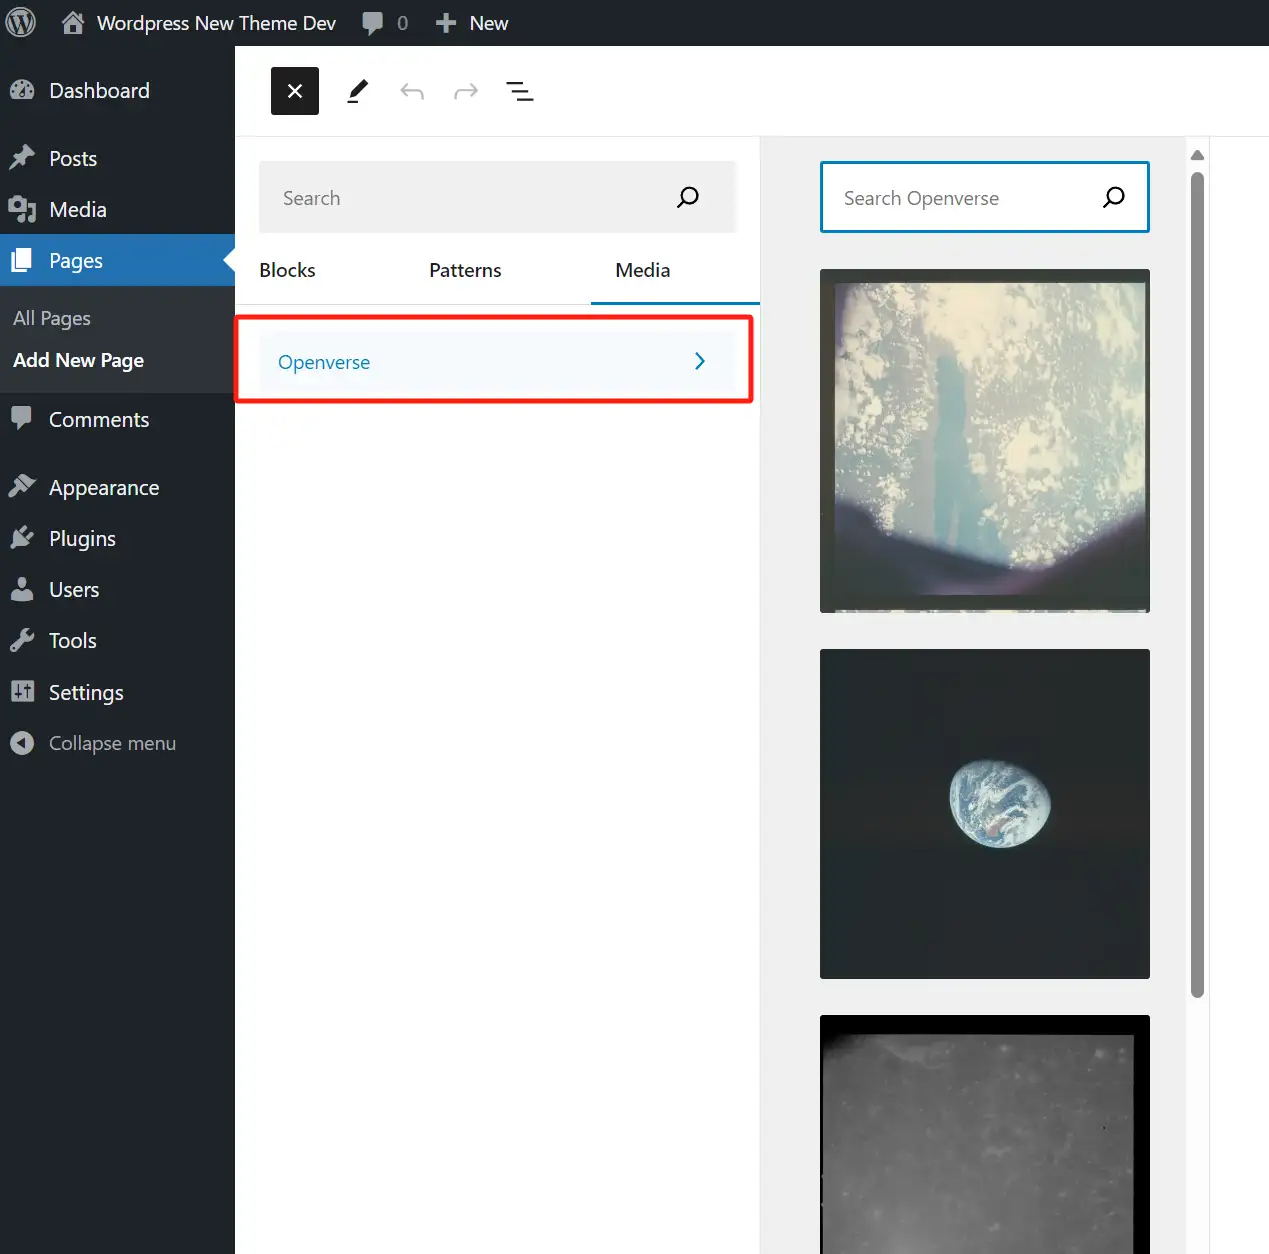Open the Appearance menu

[x=104, y=487]
